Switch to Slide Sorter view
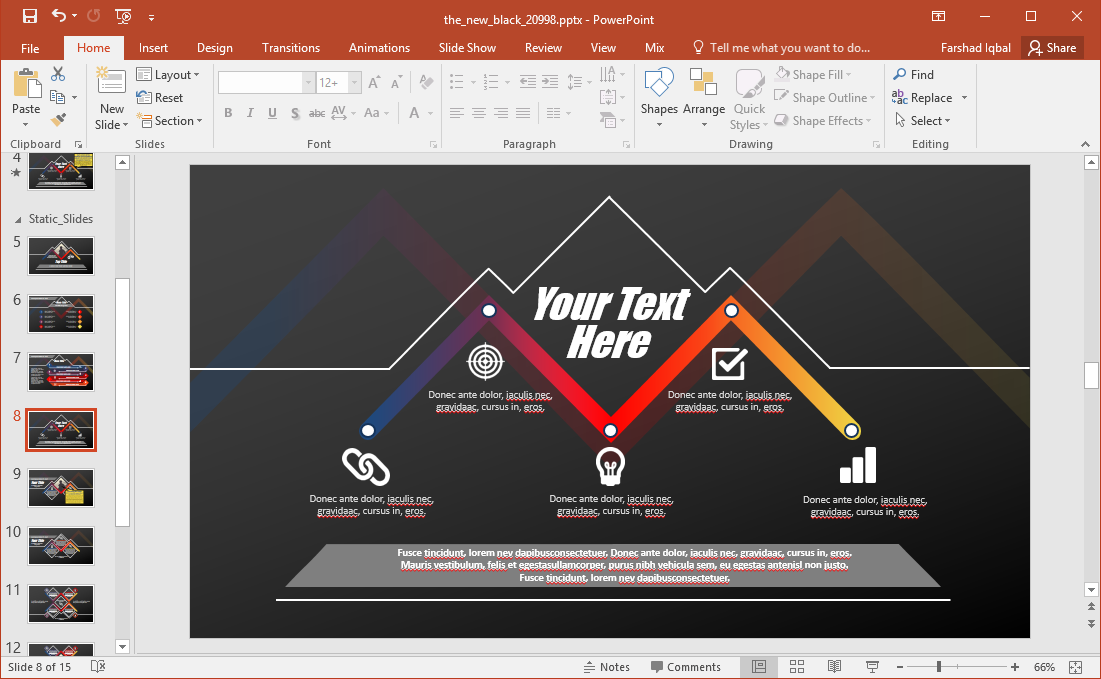This screenshot has width=1101, height=679. point(796,667)
